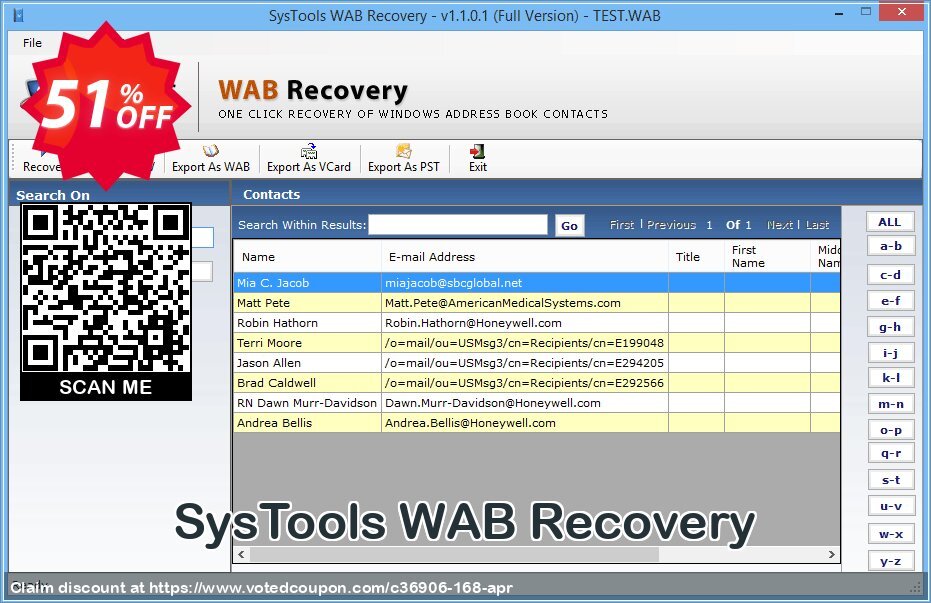
Task: Click horizontal scrollbar left arrow
Action: click(241, 554)
